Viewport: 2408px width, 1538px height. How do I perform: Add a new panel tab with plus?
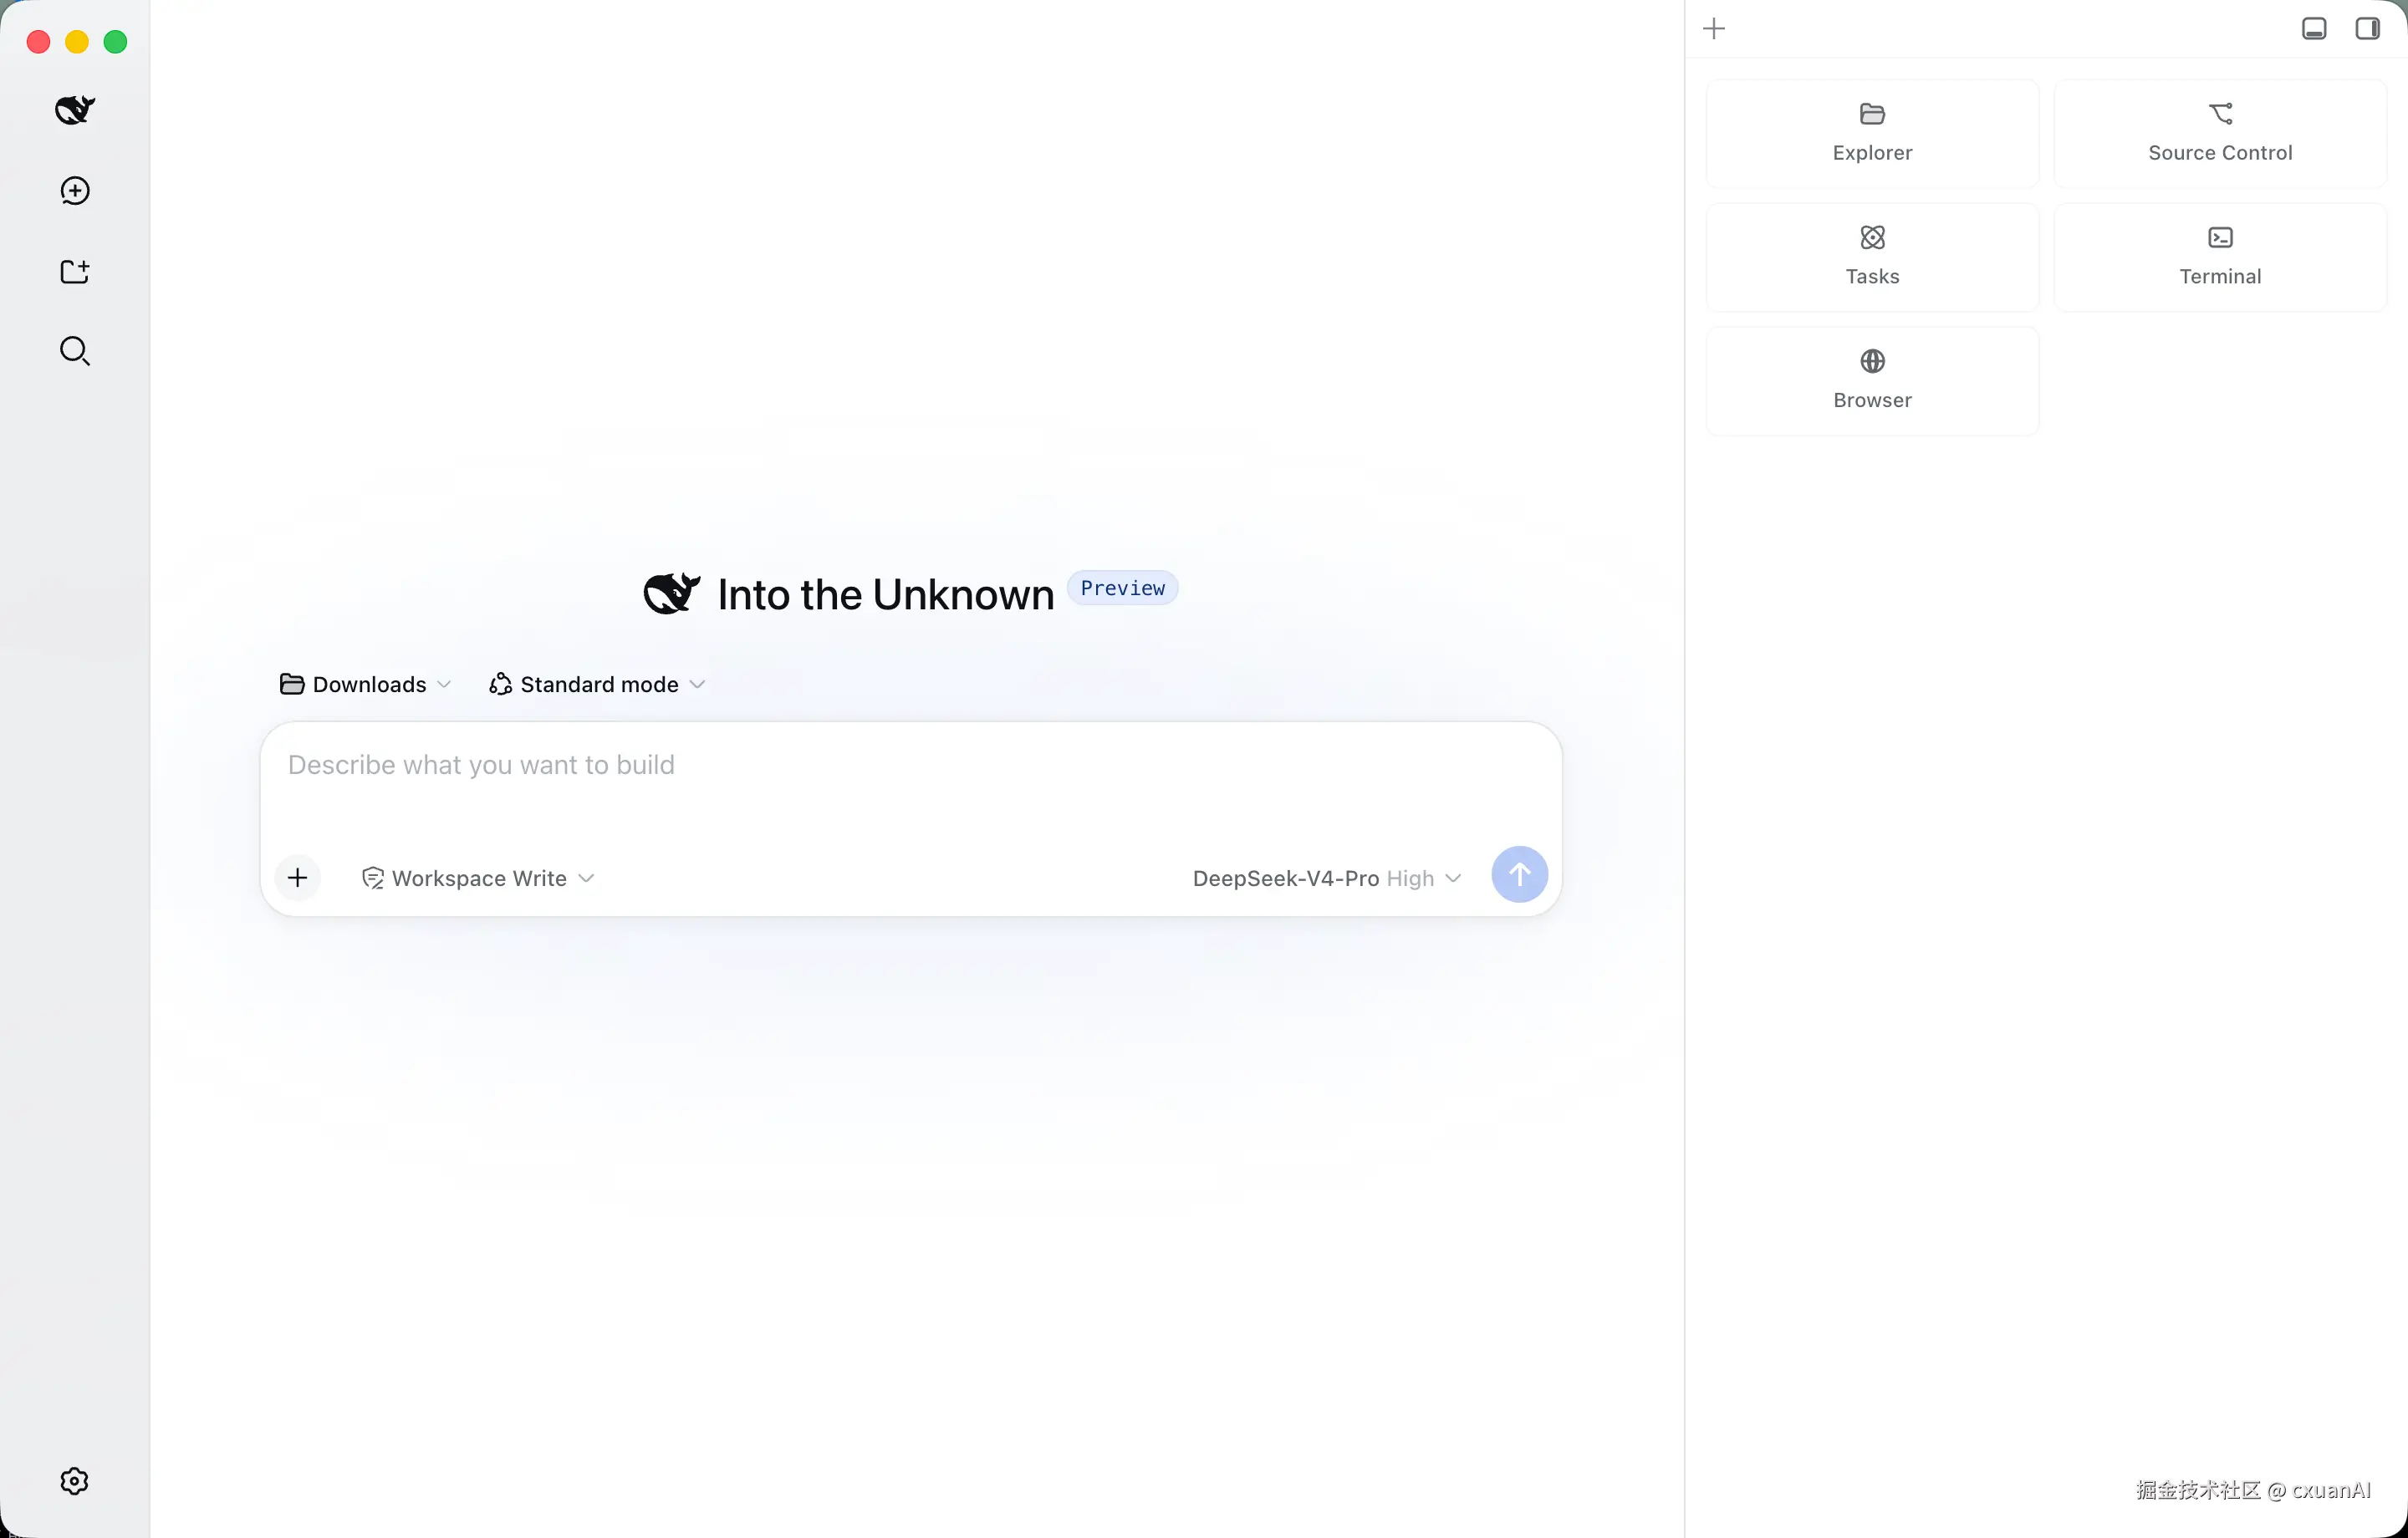pyautogui.click(x=1714, y=29)
